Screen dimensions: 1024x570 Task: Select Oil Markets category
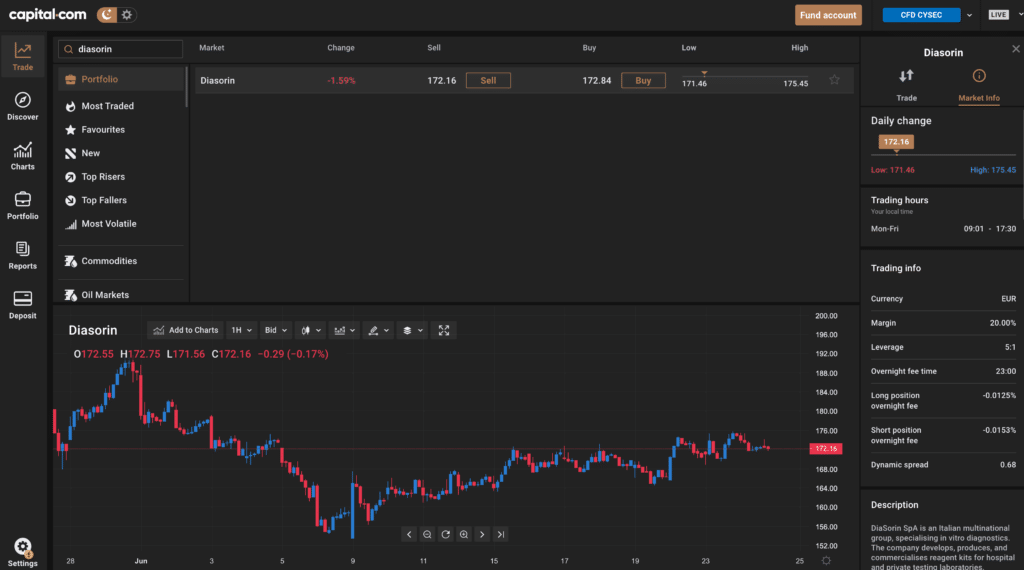tap(104, 294)
